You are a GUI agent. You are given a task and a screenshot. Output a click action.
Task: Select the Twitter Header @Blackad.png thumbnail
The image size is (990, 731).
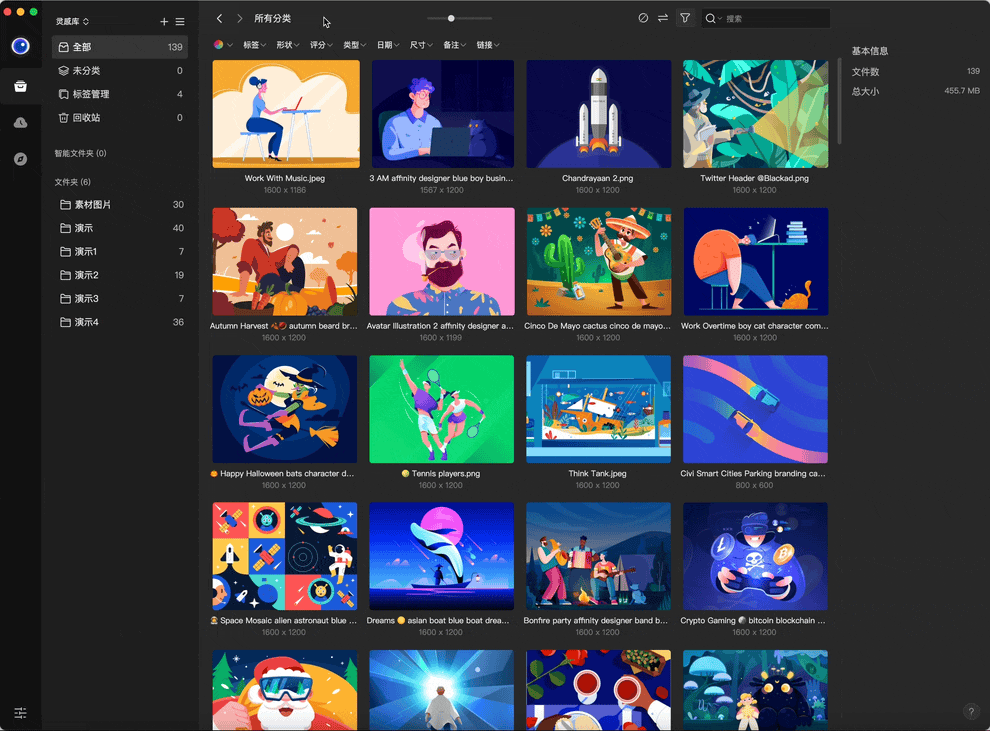click(755, 114)
